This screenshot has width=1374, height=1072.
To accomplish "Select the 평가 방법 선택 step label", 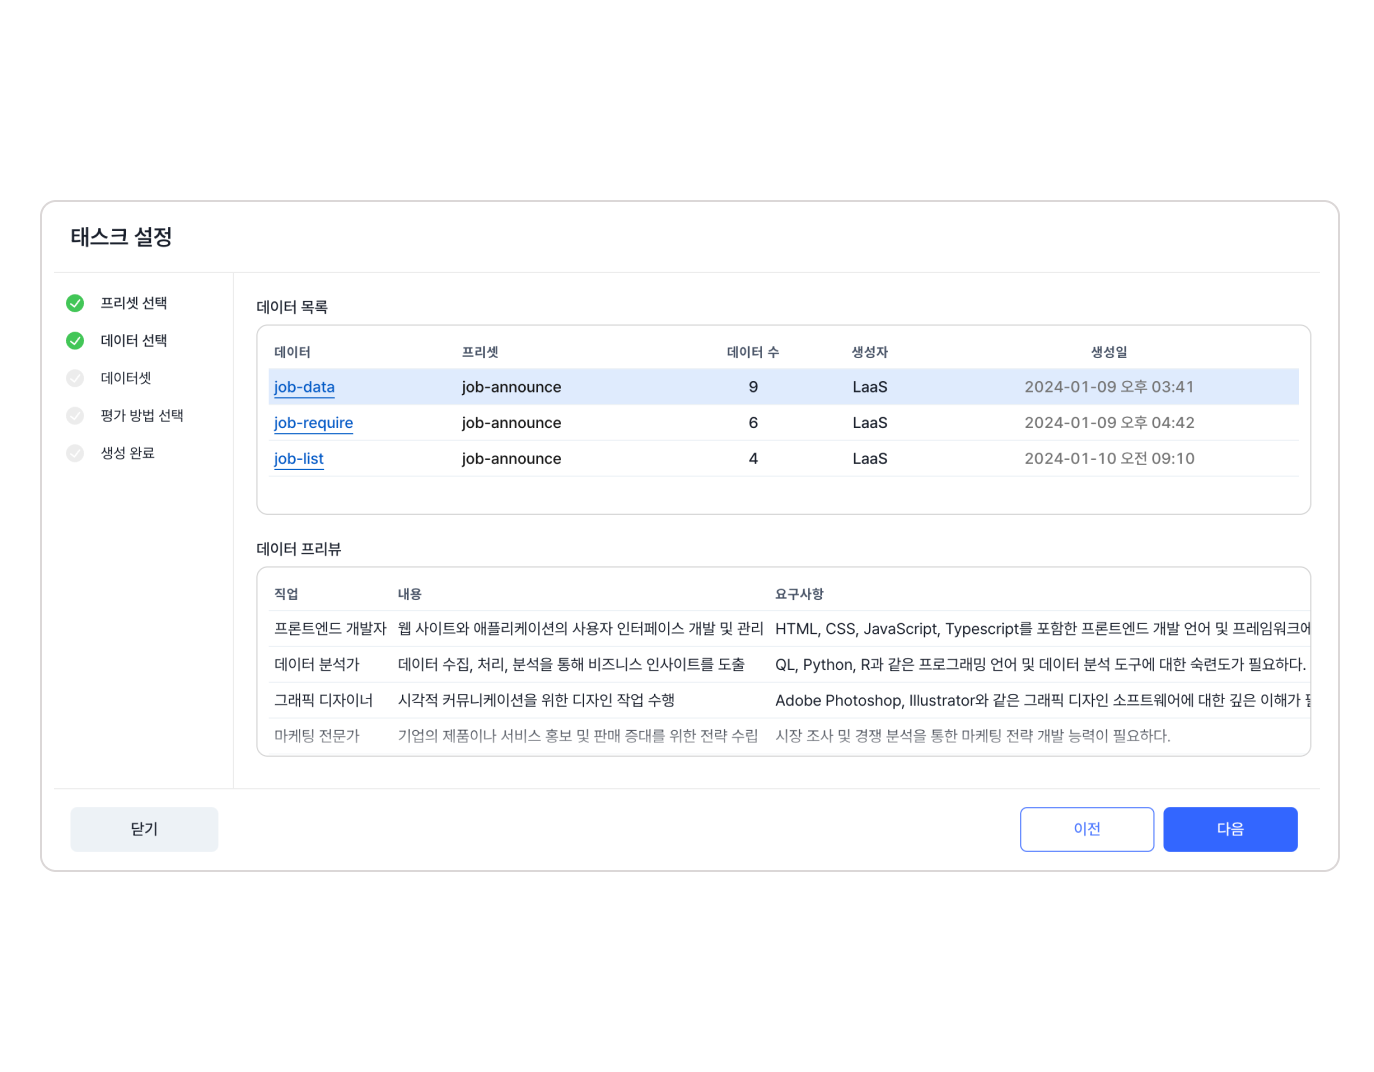I will (x=142, y=416).
